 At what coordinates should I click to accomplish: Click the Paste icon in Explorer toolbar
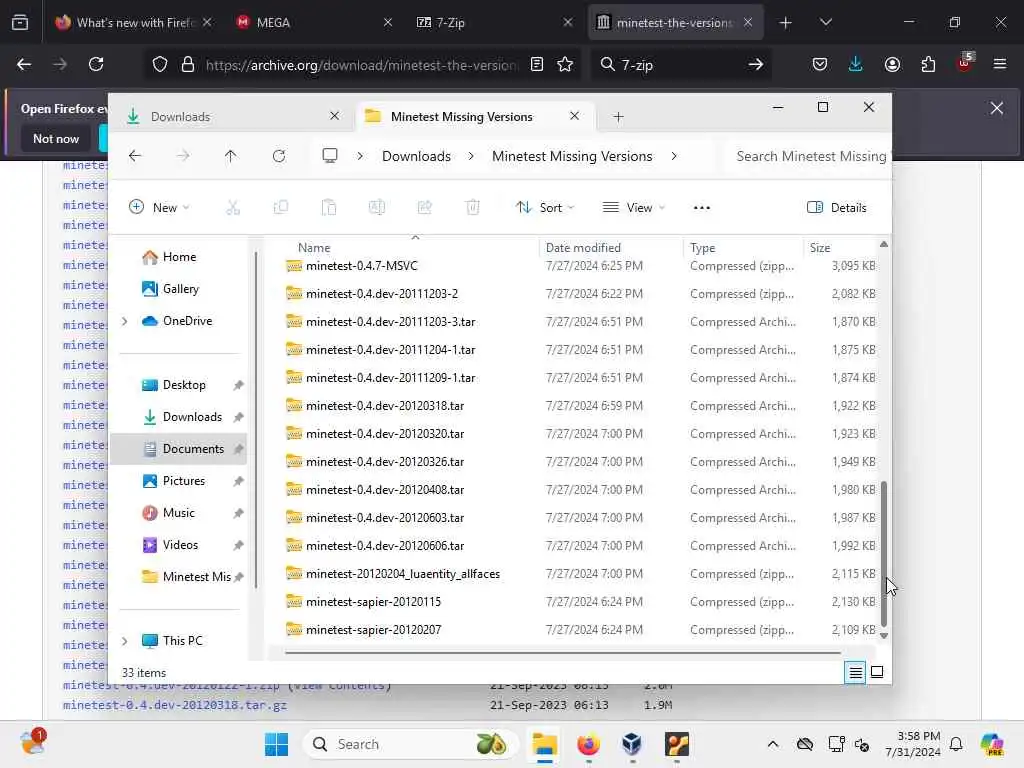pos(328,208)
